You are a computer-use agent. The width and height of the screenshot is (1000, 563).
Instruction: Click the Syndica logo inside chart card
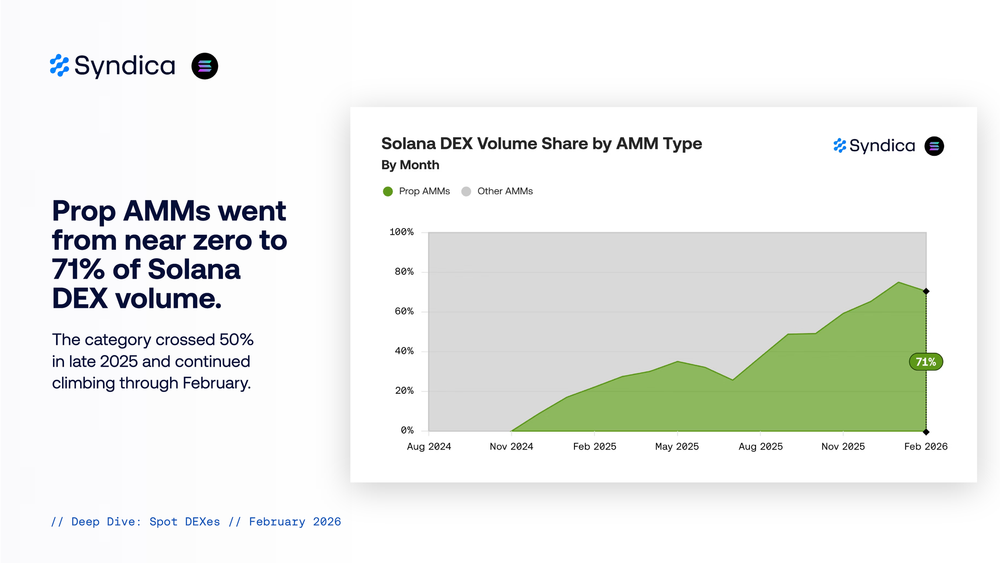tap(874, 146)
